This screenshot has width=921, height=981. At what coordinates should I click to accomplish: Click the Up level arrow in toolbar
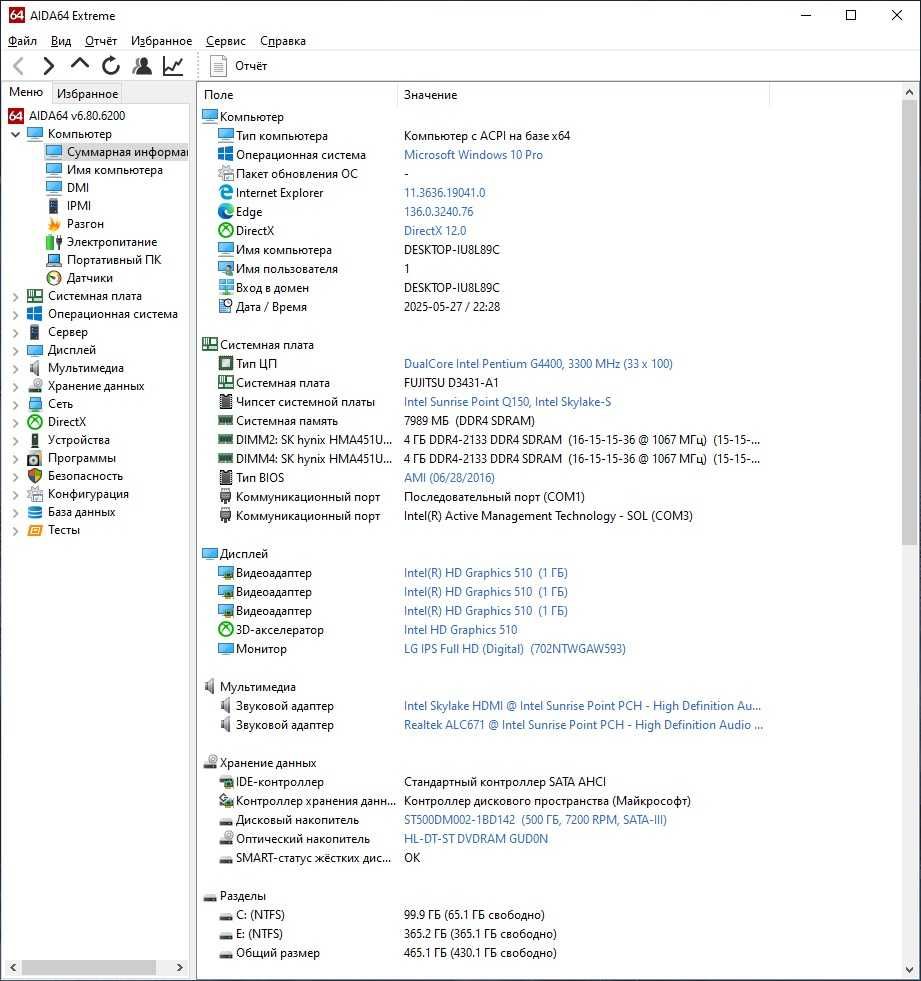tap(79, 64)
